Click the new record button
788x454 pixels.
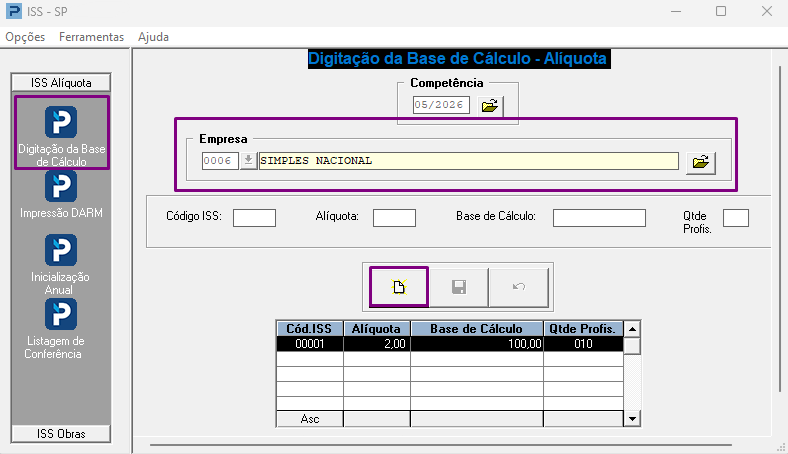point(399,287)
